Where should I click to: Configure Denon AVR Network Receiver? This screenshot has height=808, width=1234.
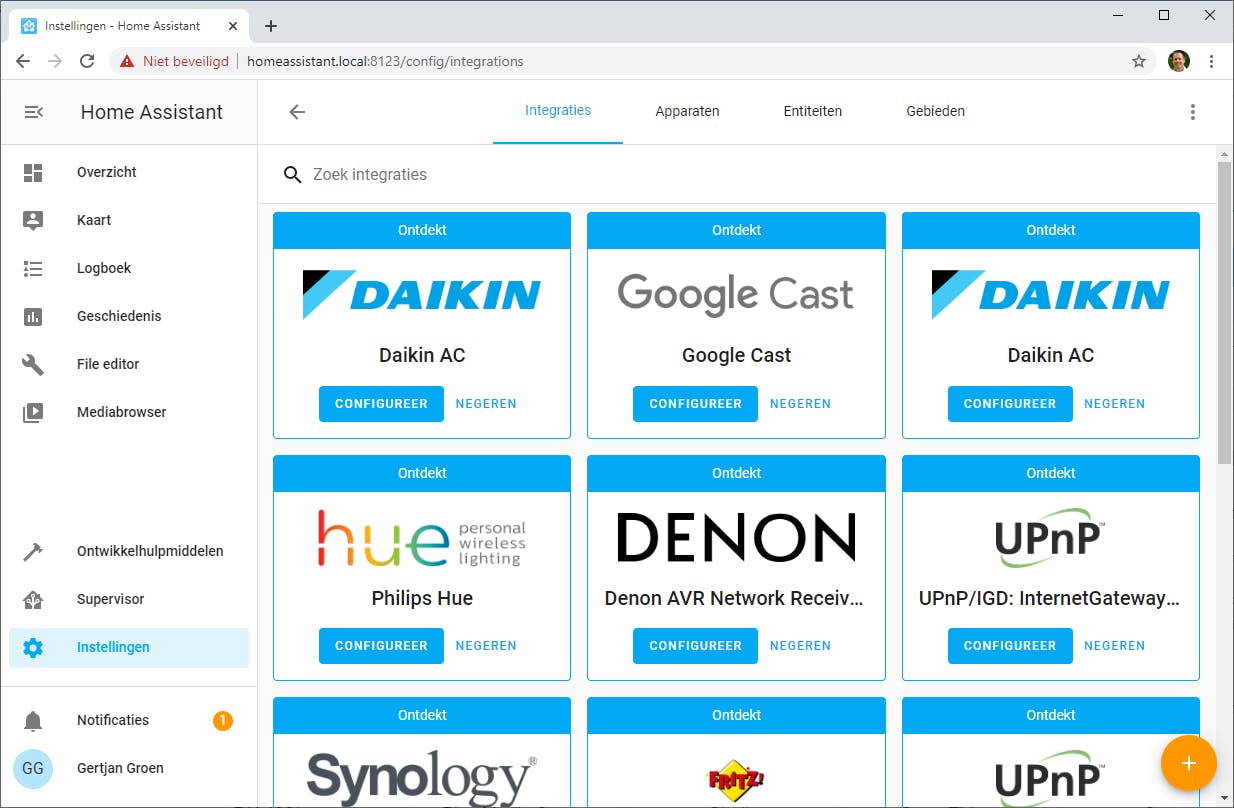click(695, 646)
